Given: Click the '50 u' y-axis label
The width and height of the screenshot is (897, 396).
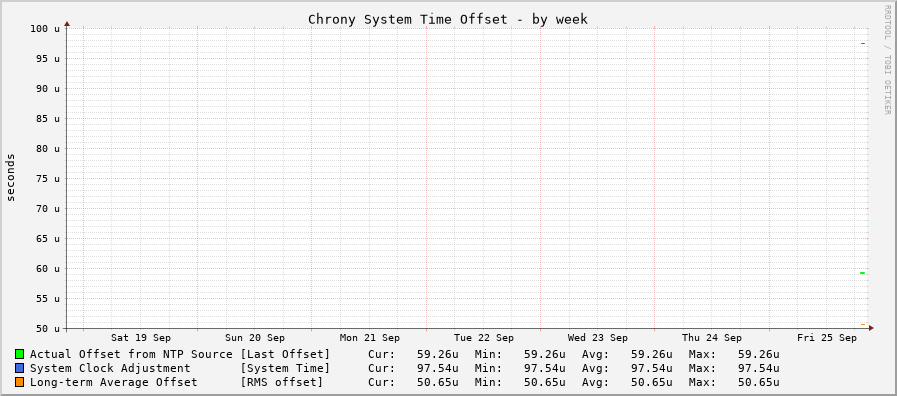Looking at the screenshot, I should click(49, 328).
